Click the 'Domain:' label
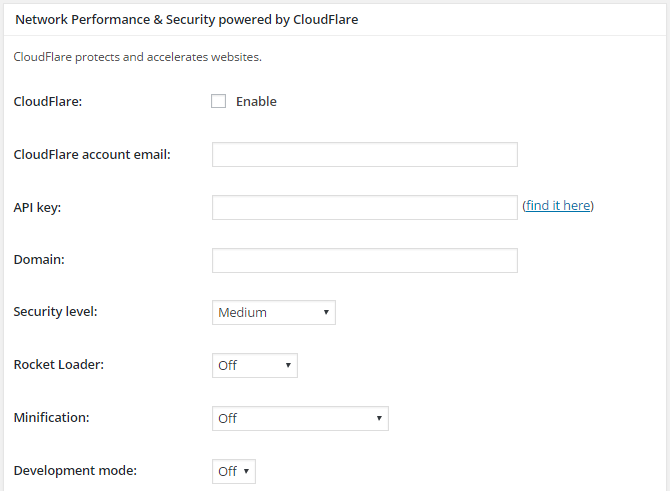 coord(39,260)
